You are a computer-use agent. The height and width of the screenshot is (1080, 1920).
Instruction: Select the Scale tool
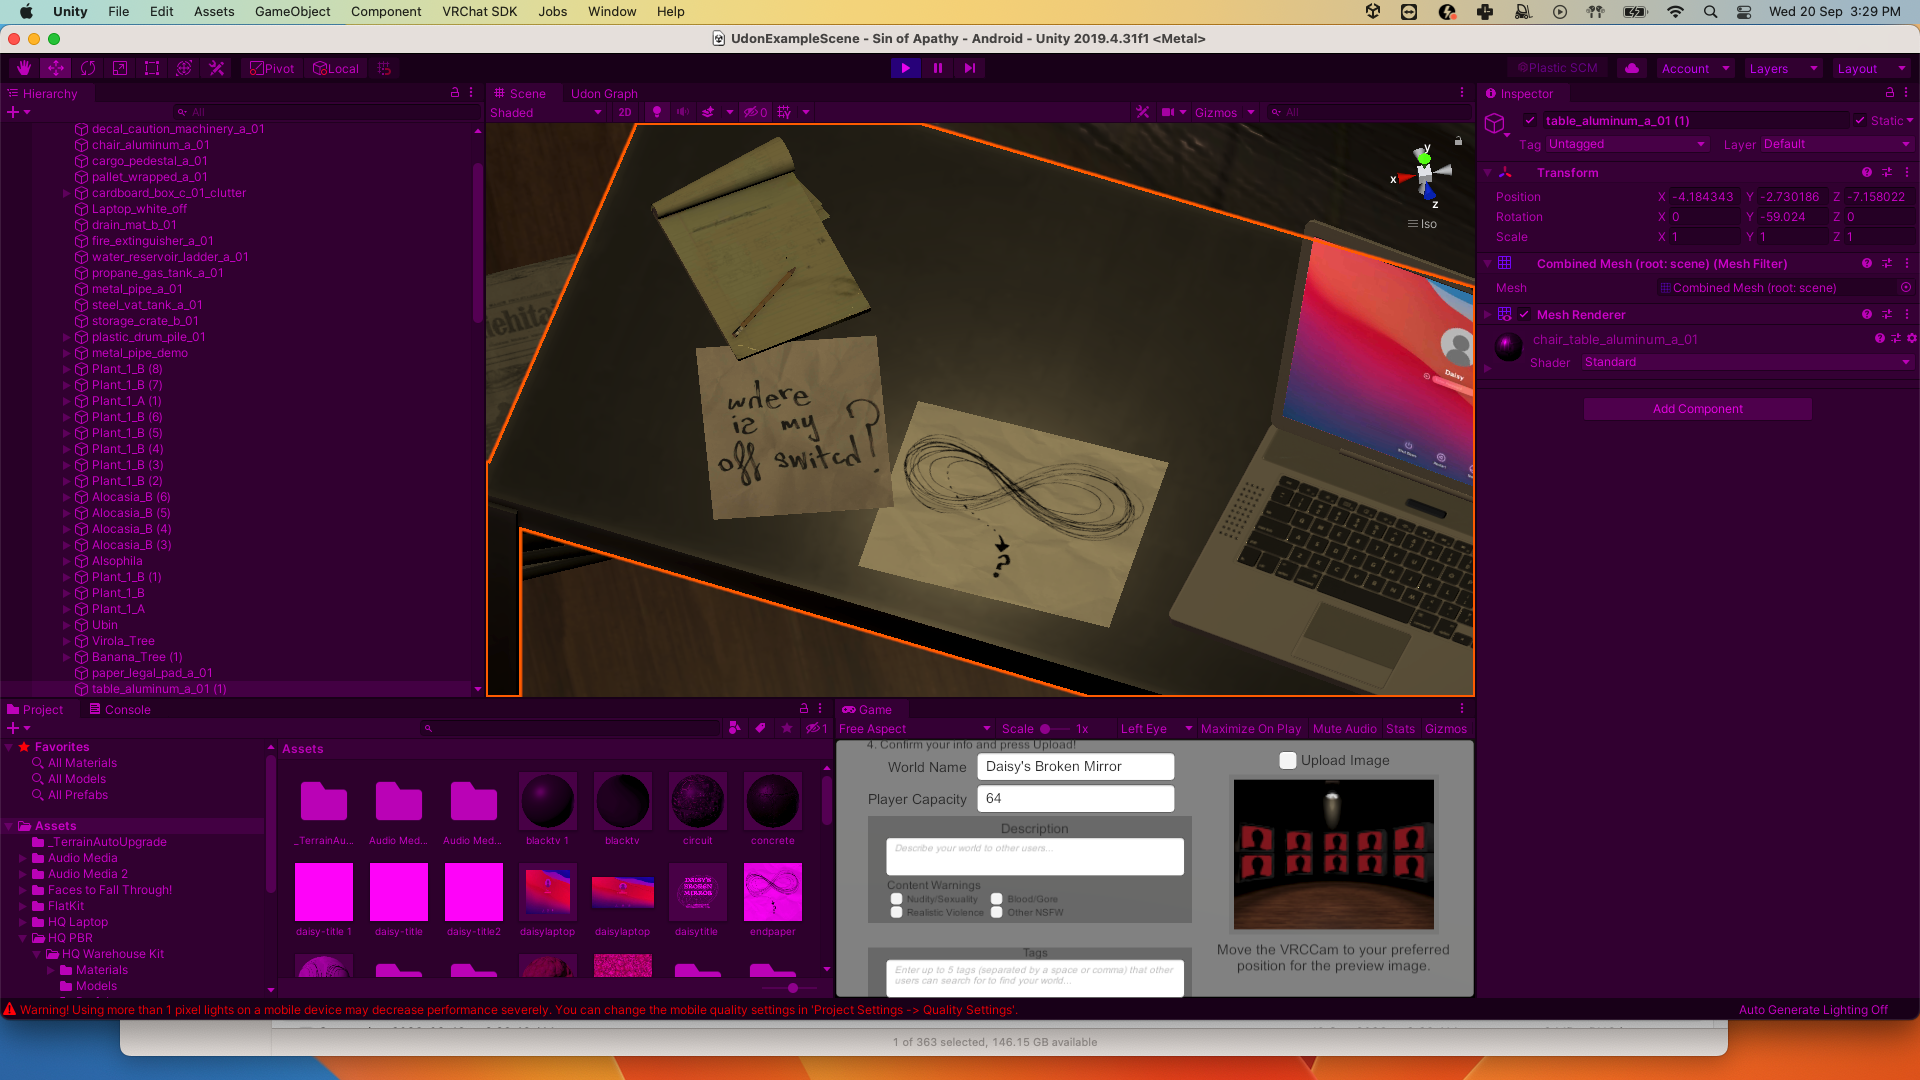pos(120,68)
